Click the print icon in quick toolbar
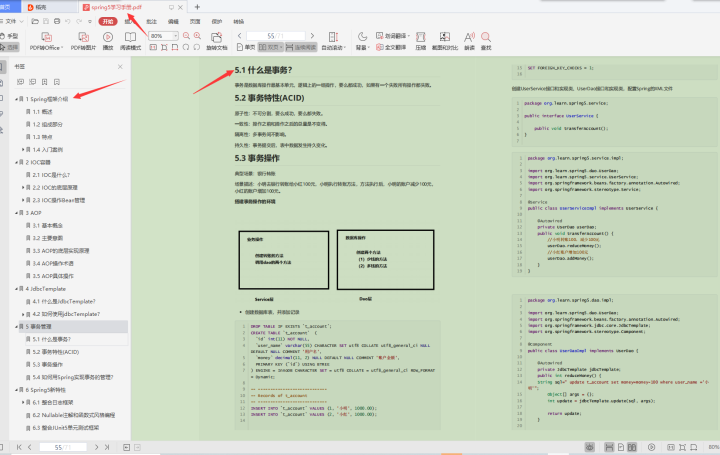Image resolution: width=720 pixels, height=455 pixels. point(57,21)
